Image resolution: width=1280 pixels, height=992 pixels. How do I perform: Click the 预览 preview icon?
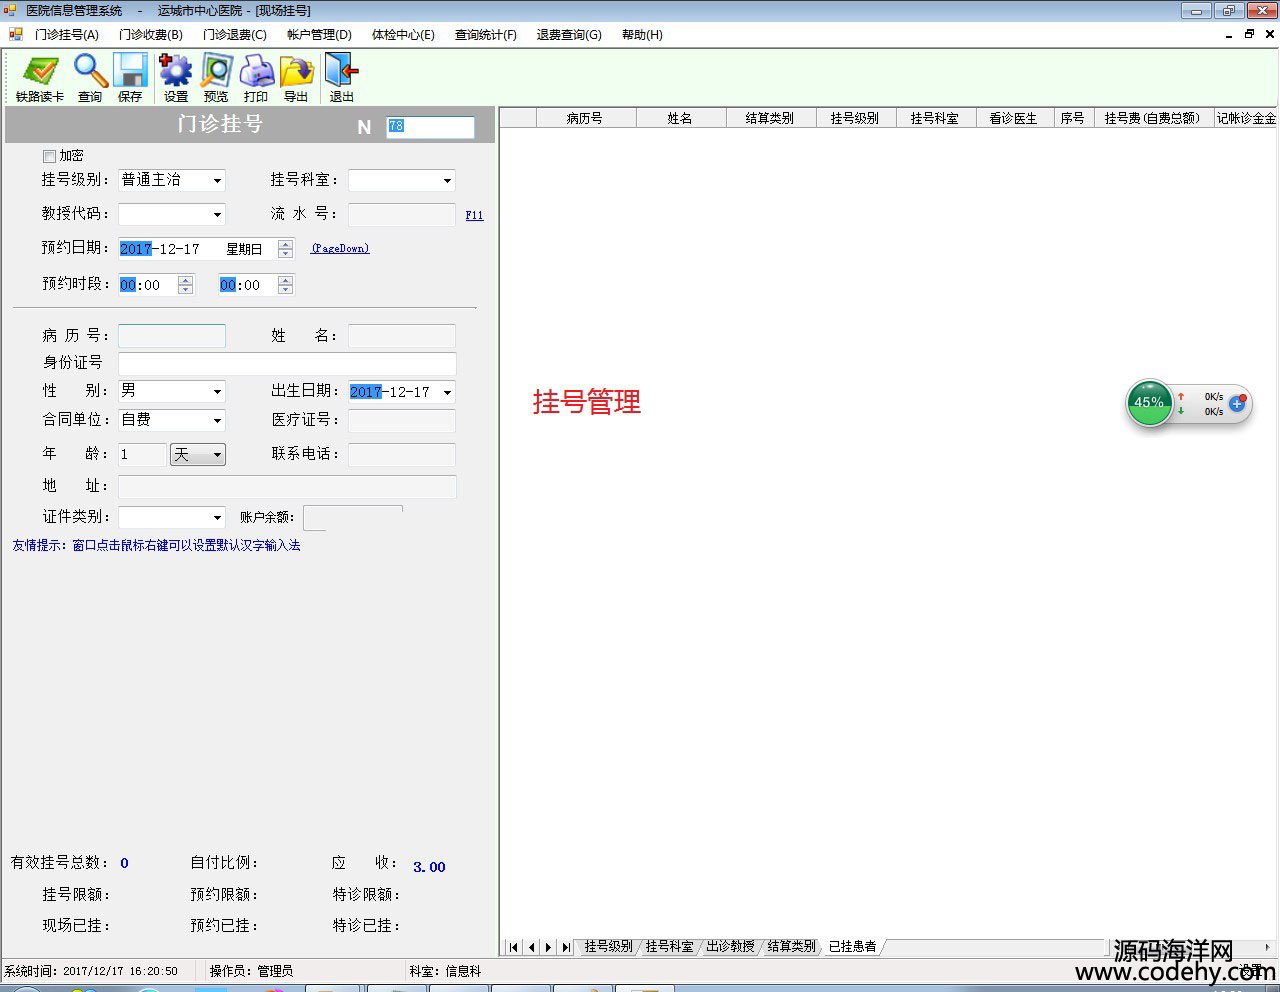(x=216, y=72)
